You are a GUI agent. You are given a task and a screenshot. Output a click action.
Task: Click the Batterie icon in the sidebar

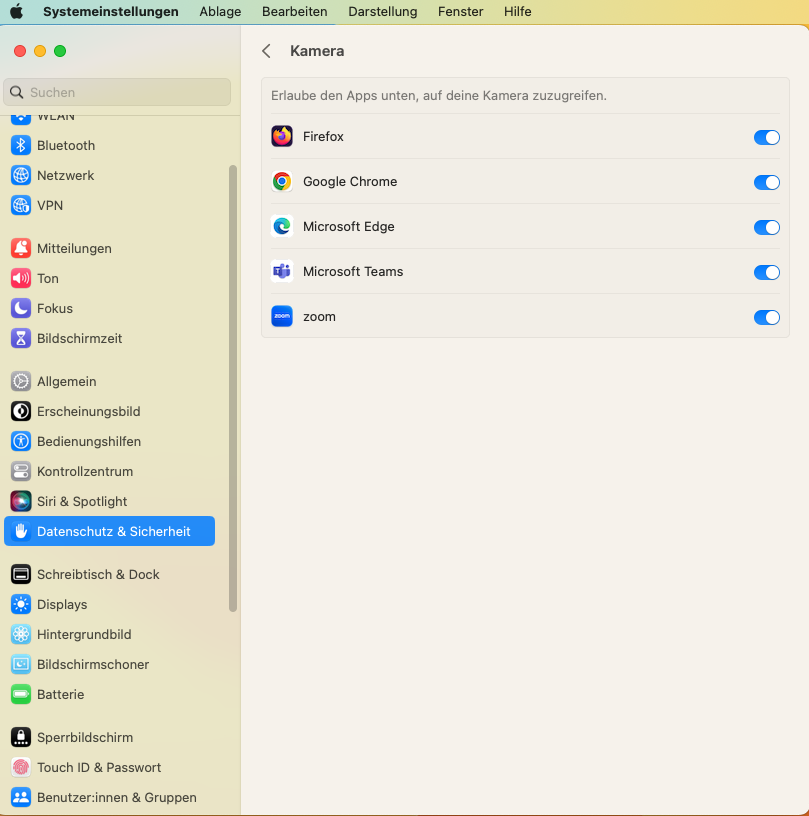coord(21,694)
